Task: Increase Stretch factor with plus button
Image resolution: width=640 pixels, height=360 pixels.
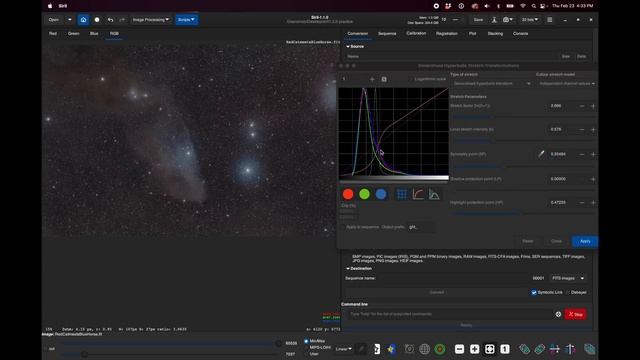Action: click(x=593, y=106)
